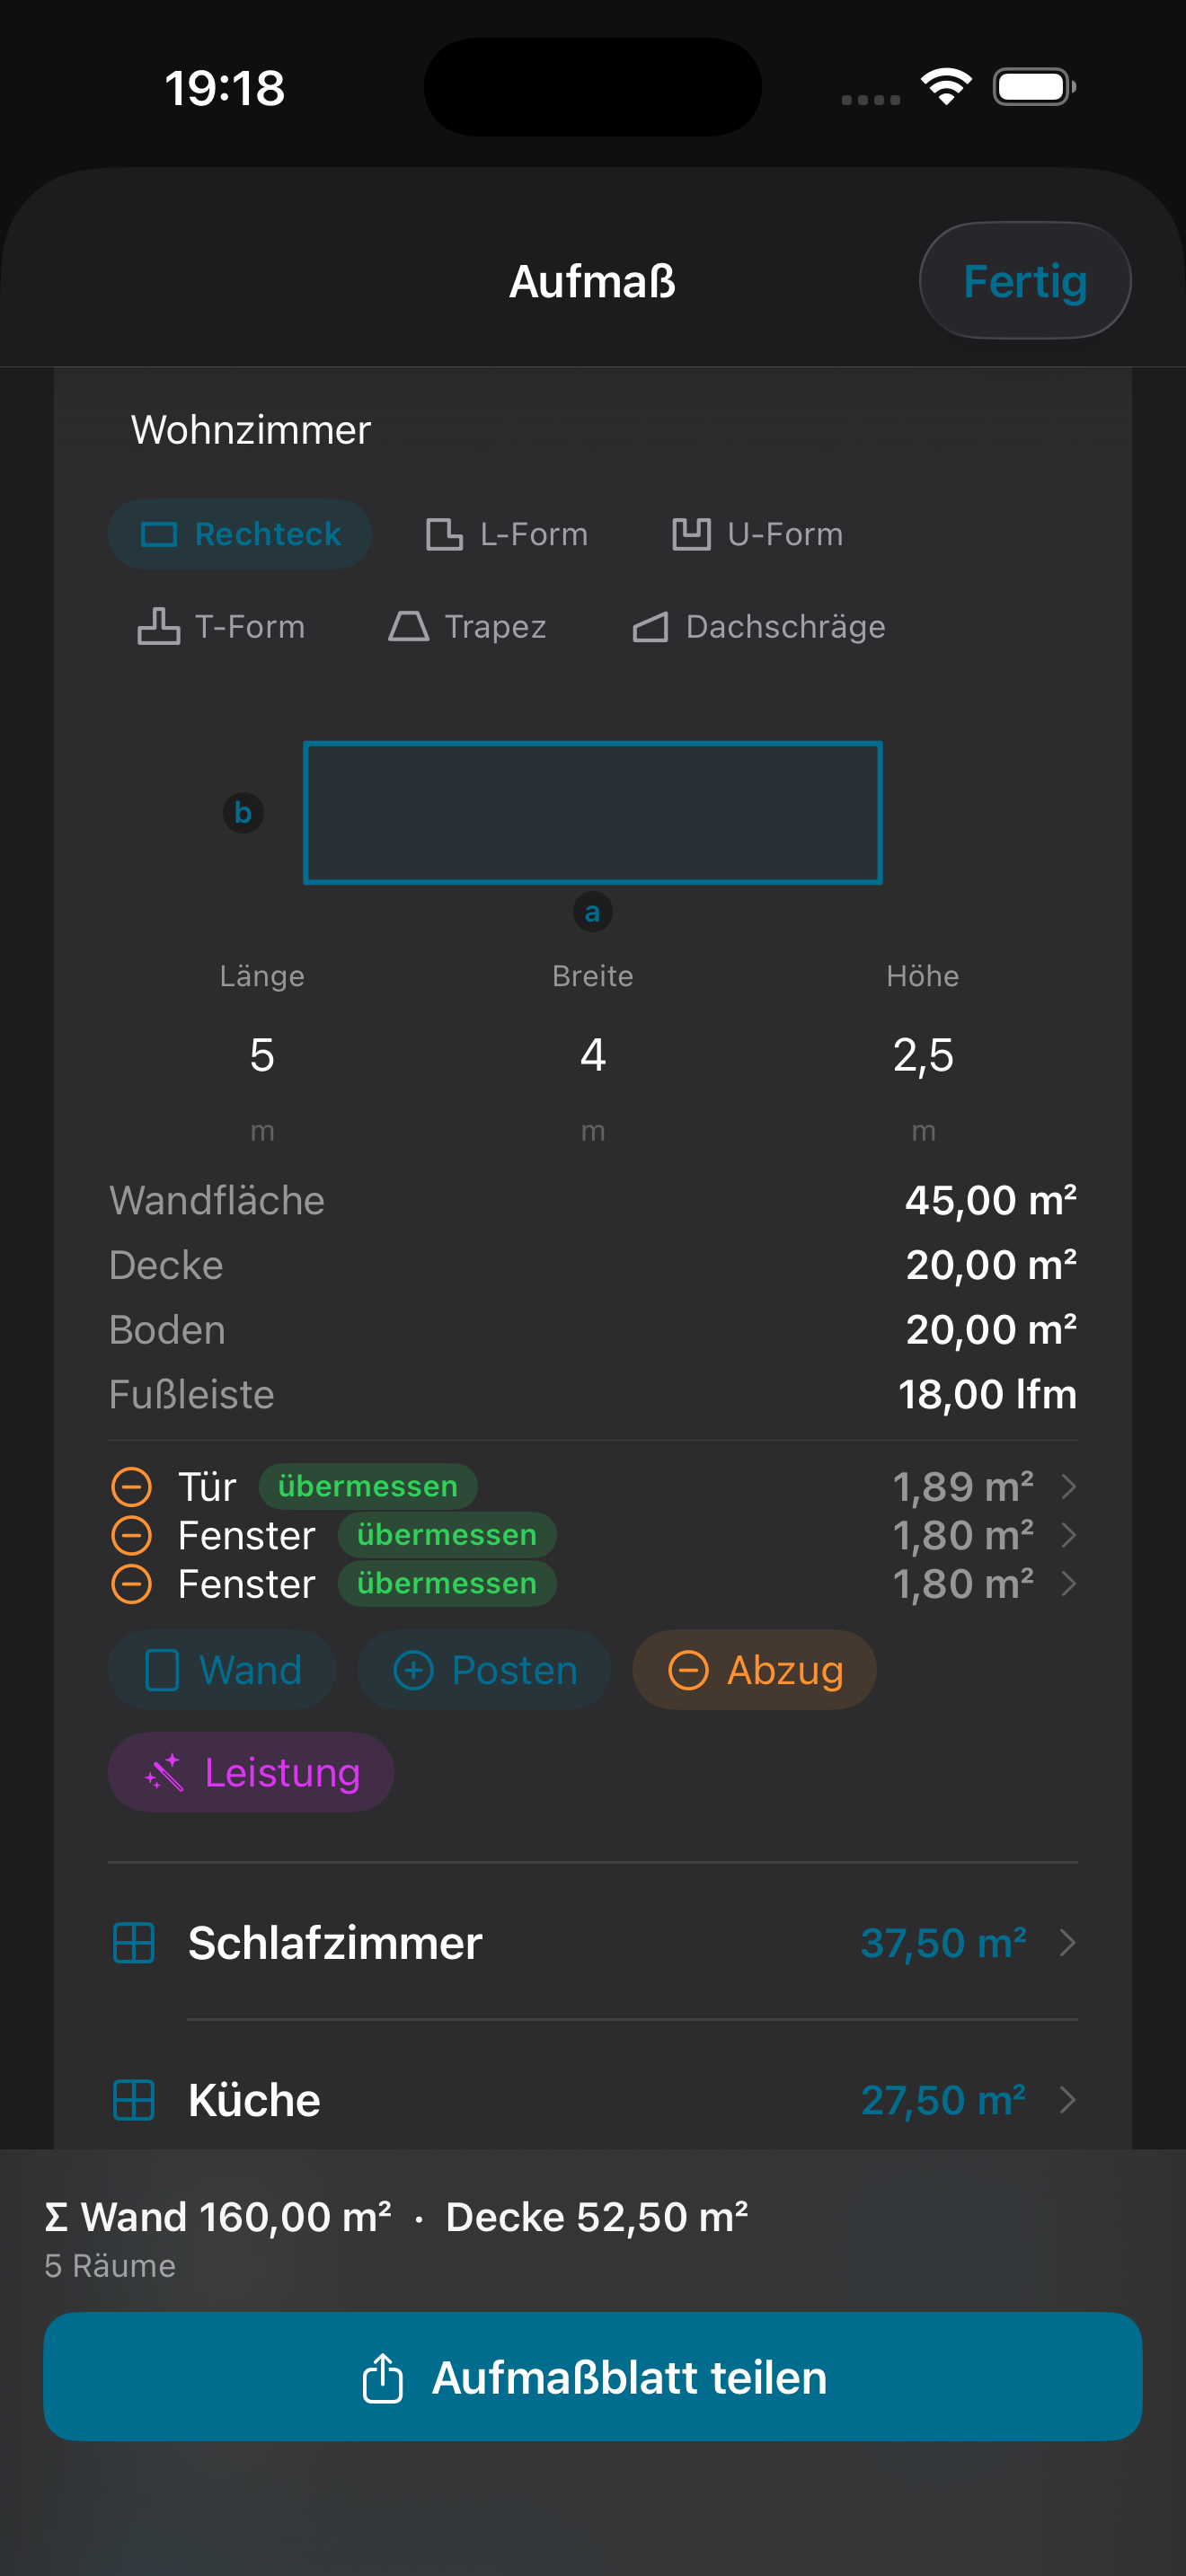Open first Fenster details chevron
The height and width of the screenshot is (2576, 1186).
1068,1535
